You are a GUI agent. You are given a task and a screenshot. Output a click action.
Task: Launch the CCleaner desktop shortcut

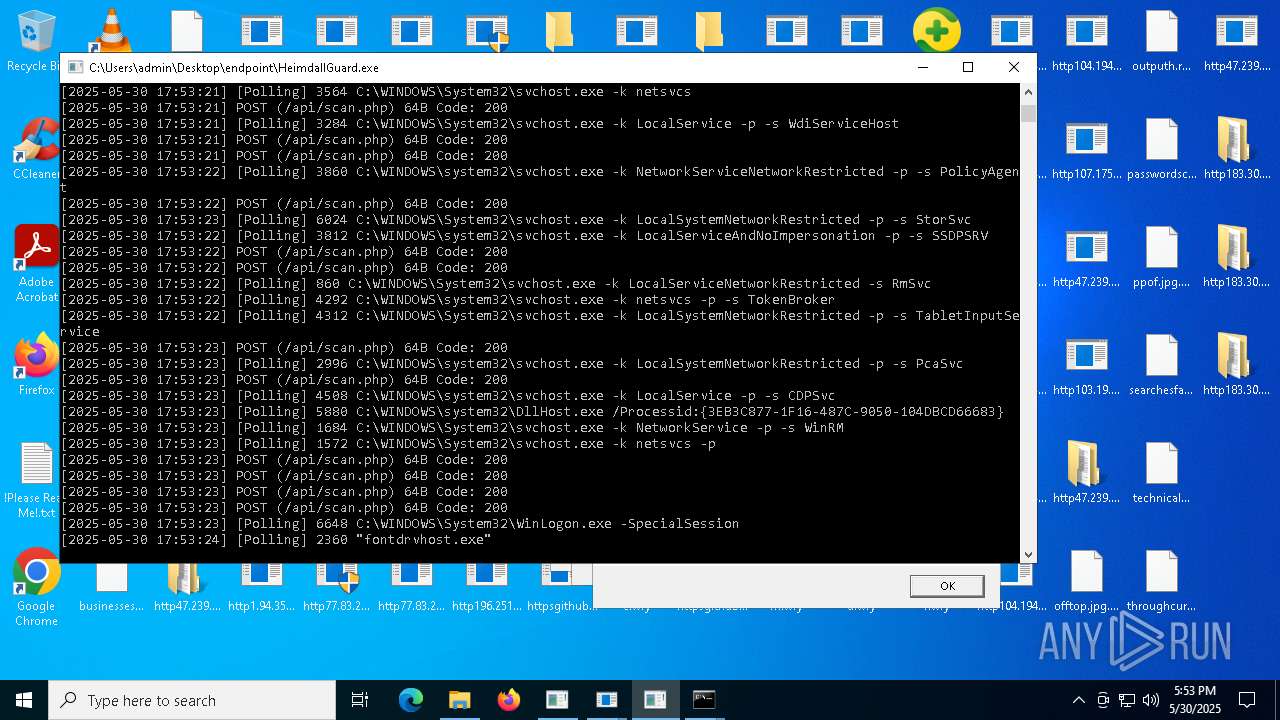(x=36, y=150)
